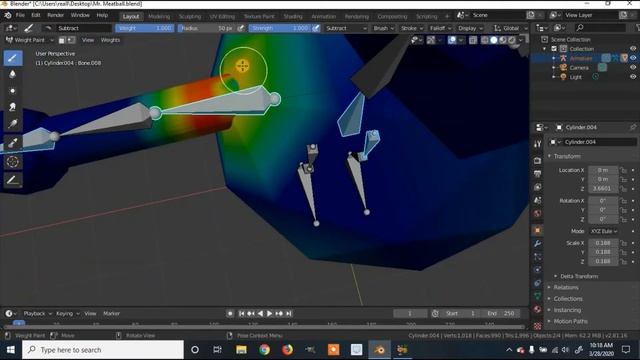This screenshot has height=360, width=640.
Task: Open the Stroke settings dropdown
Action: 411,28
